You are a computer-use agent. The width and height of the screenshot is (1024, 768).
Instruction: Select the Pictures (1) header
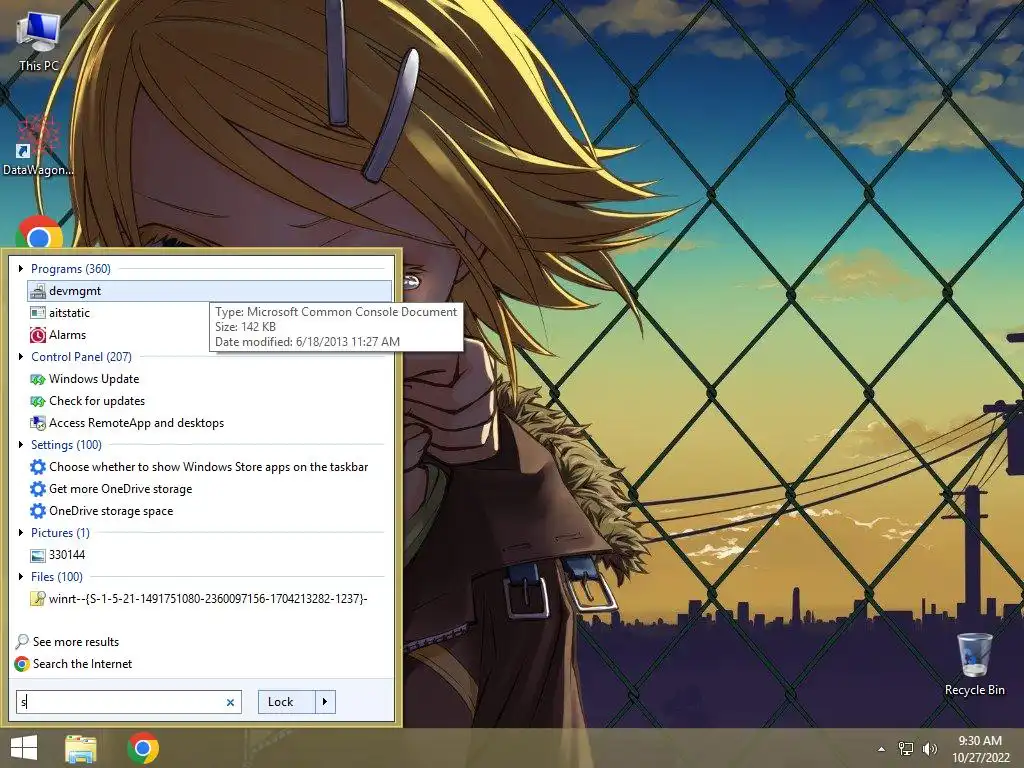click(x=60, y=533)
